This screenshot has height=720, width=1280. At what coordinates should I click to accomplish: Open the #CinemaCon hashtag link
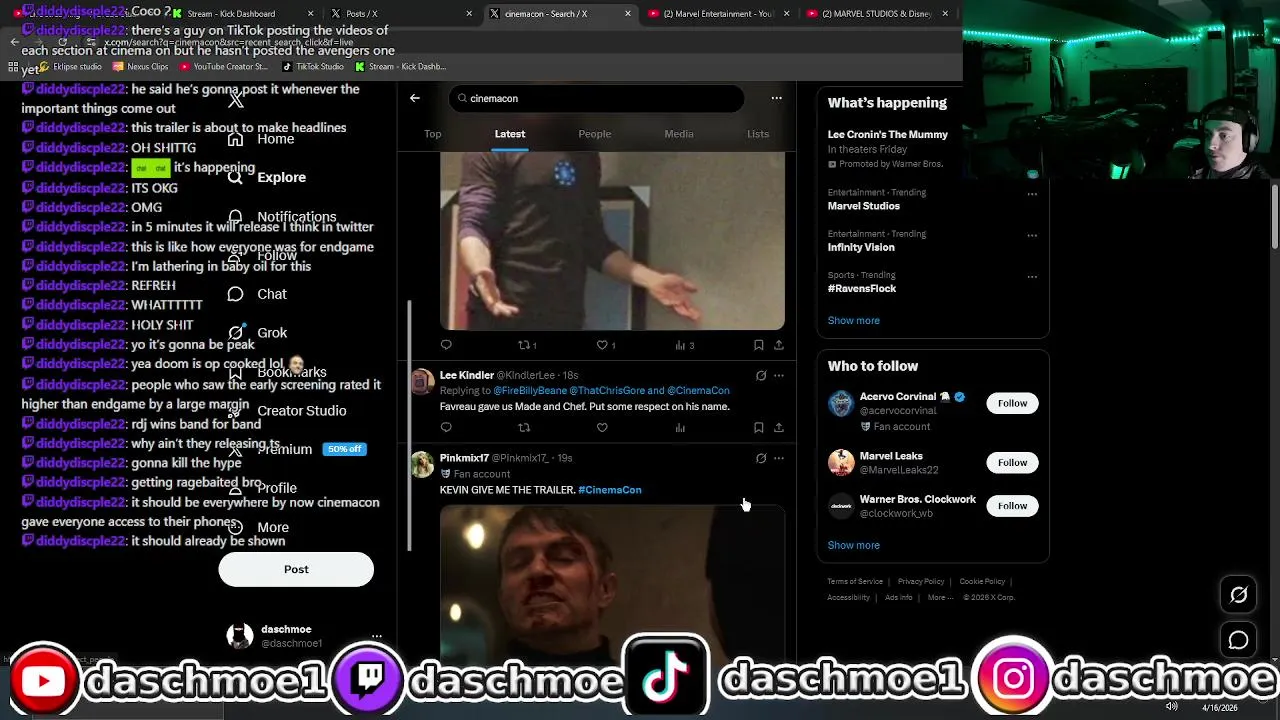[610, 490]
